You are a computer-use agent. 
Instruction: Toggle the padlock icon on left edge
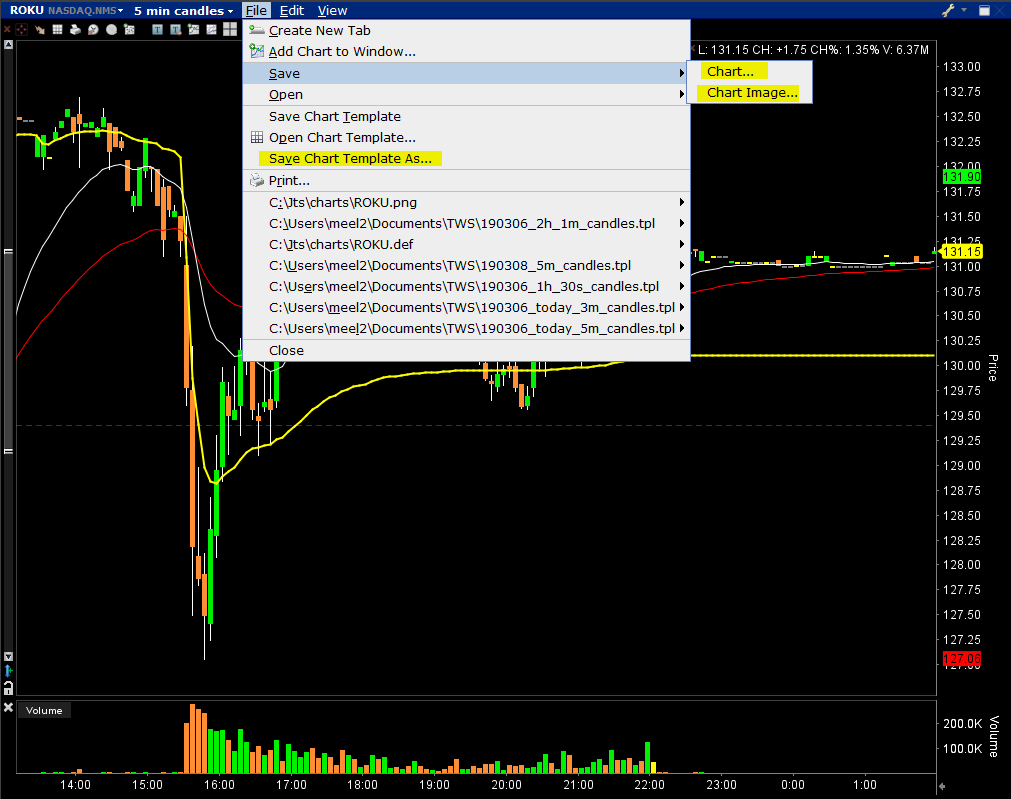8,687
